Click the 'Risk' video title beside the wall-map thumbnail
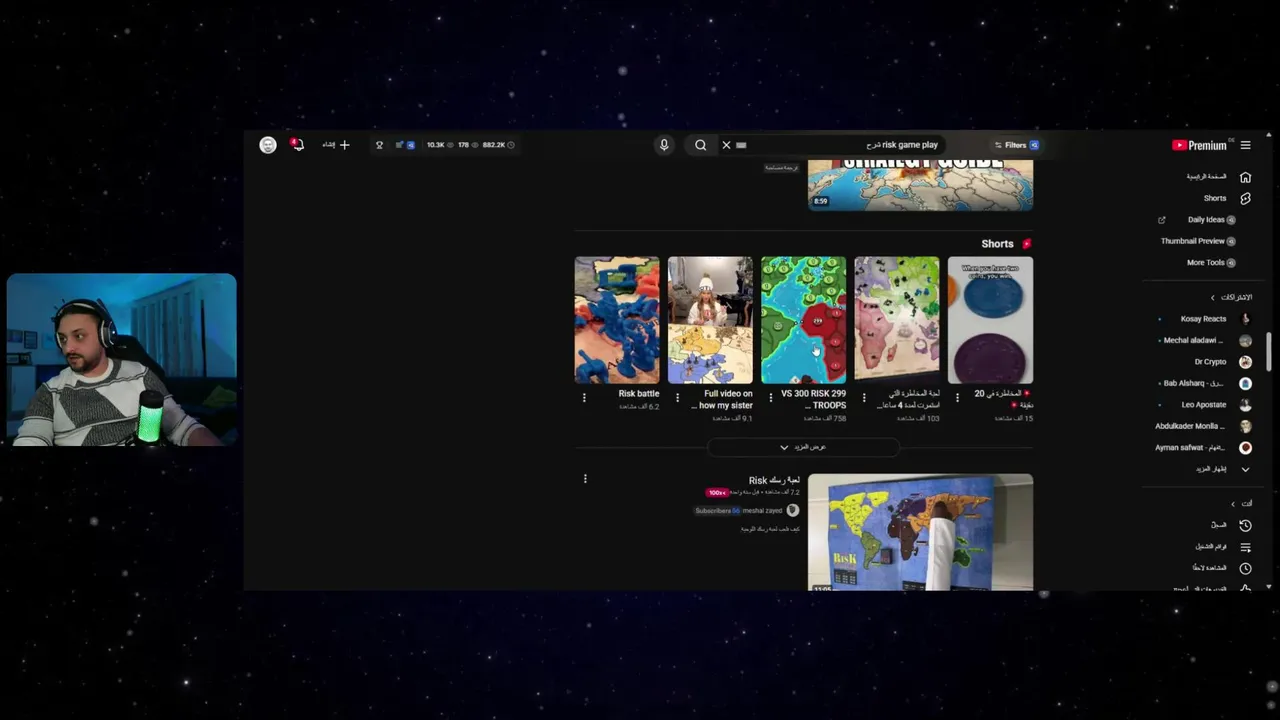The height and width of the screenshot is (720, 1280). [774, 481]
